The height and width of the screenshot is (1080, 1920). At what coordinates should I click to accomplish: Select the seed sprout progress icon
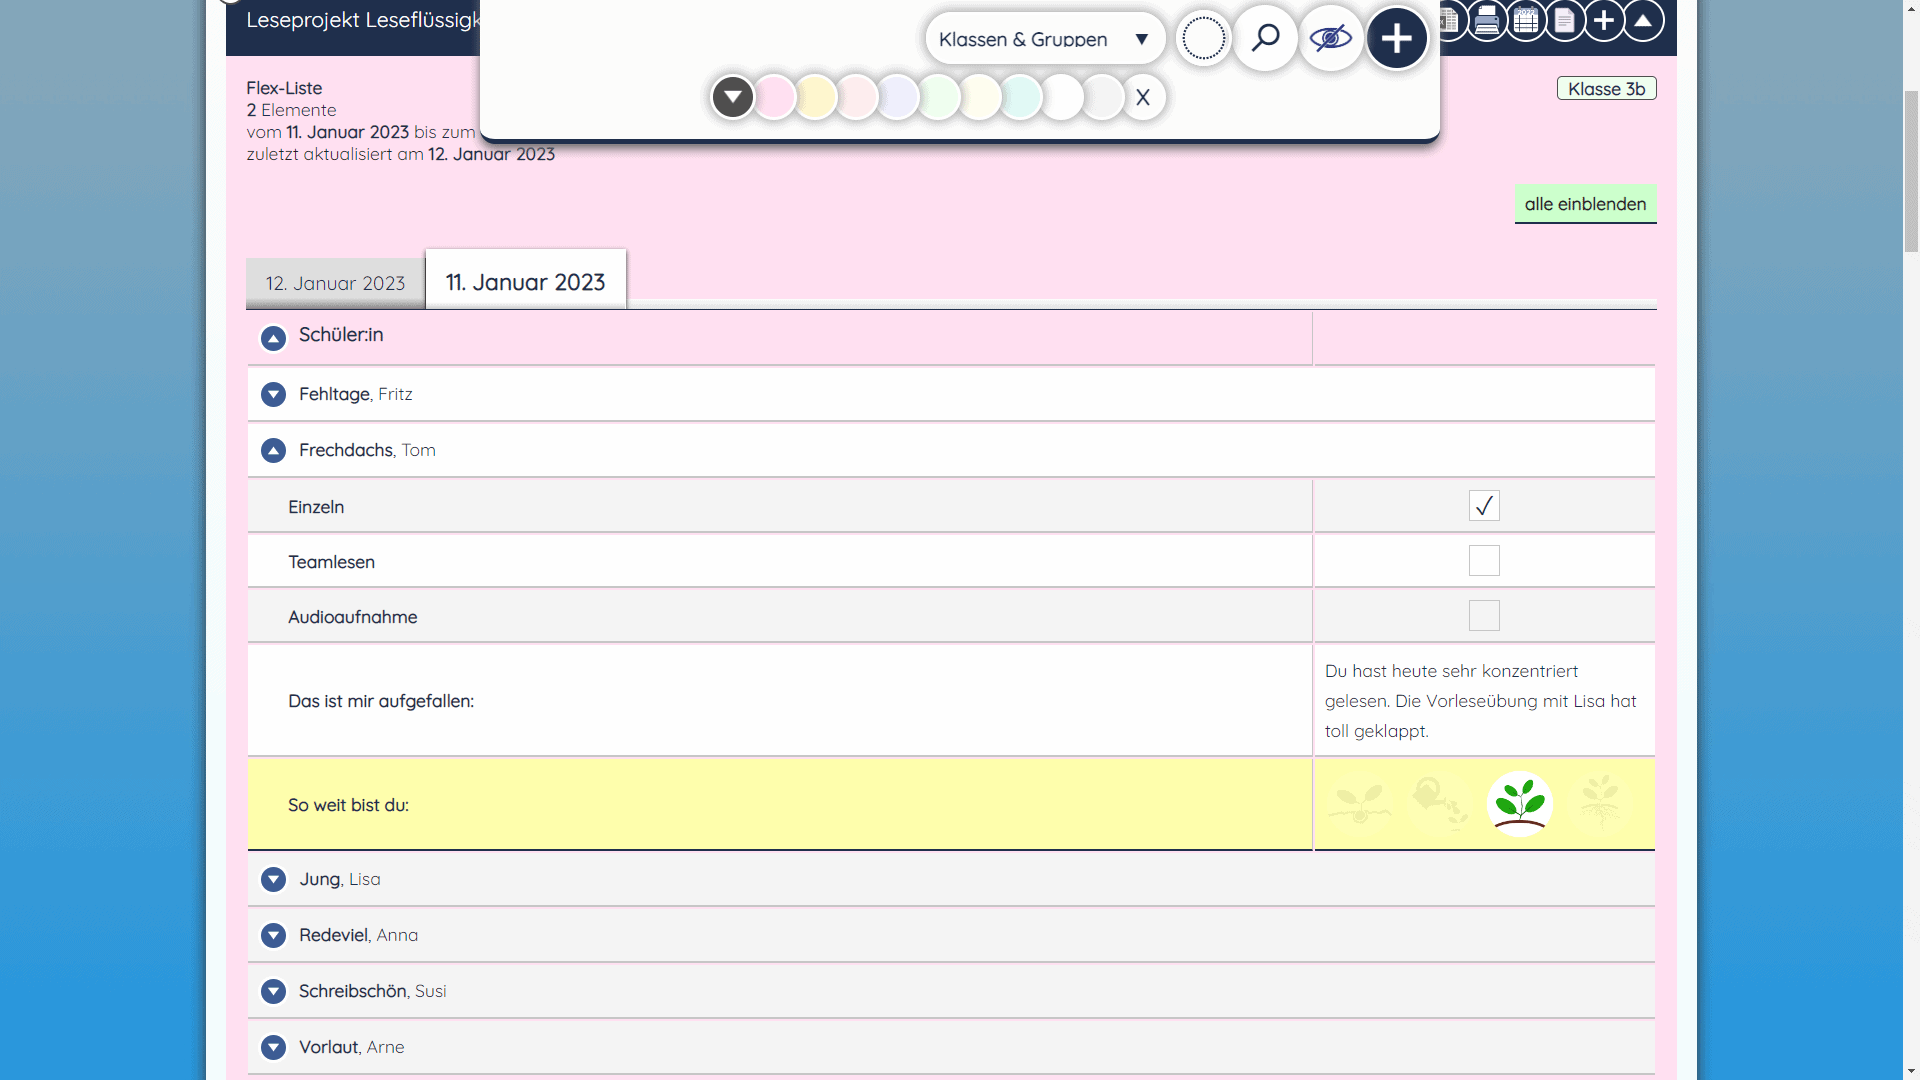click(x=1360, y=804)
